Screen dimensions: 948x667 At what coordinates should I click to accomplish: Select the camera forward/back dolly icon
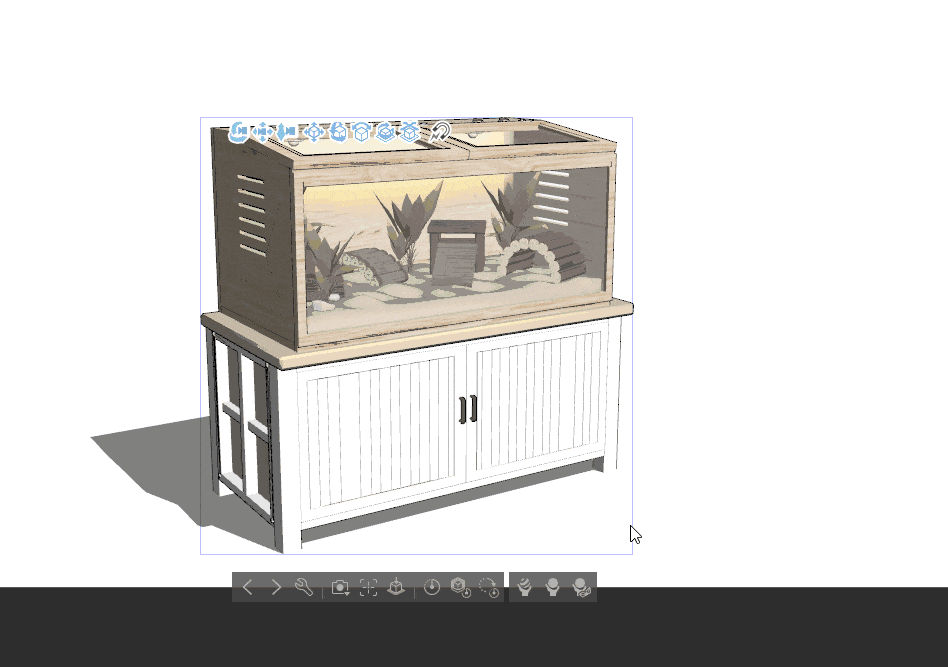tap(286, 132)
